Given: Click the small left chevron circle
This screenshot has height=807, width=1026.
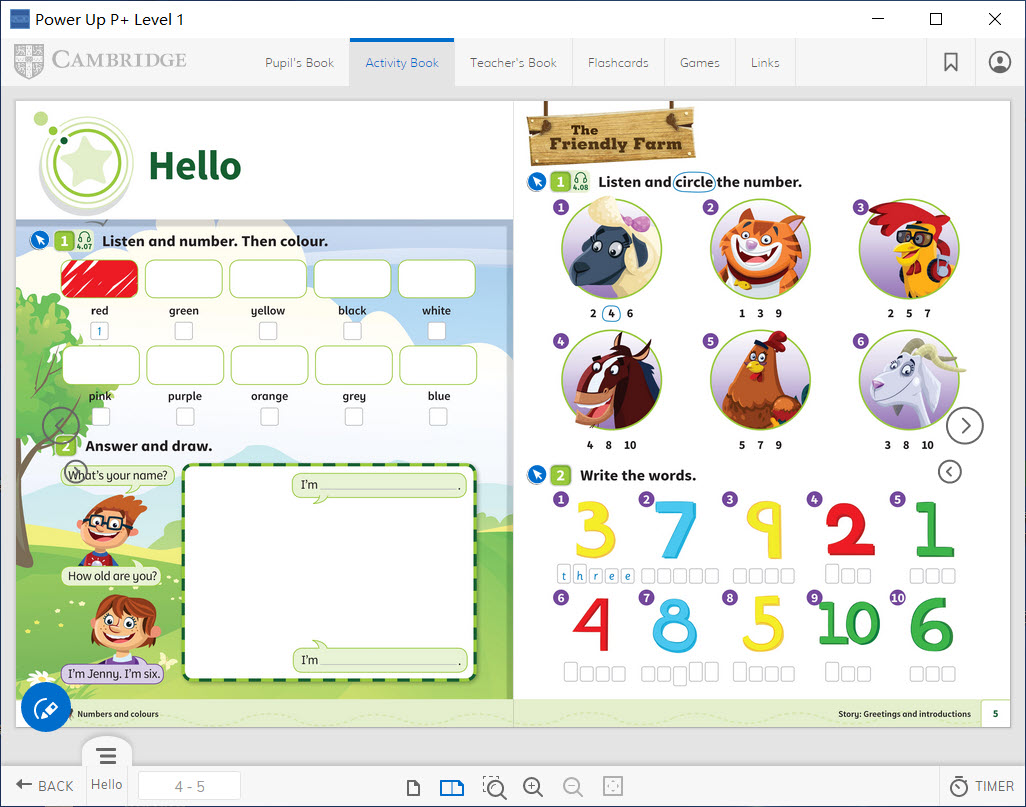Looking at the screenshot, I should [950, 471].
